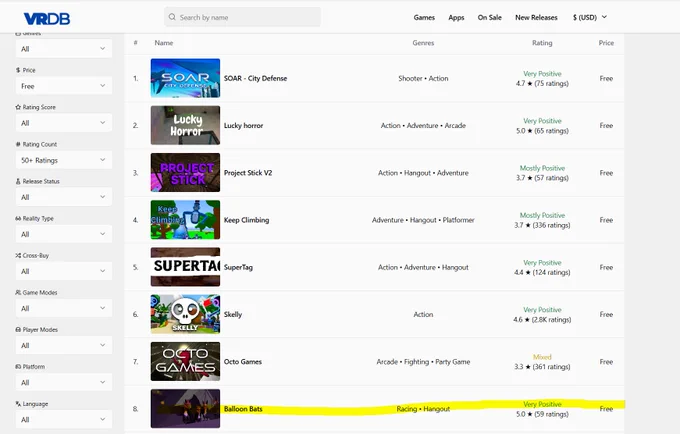Open SuperTag thumbnail image

coord(185,267)
